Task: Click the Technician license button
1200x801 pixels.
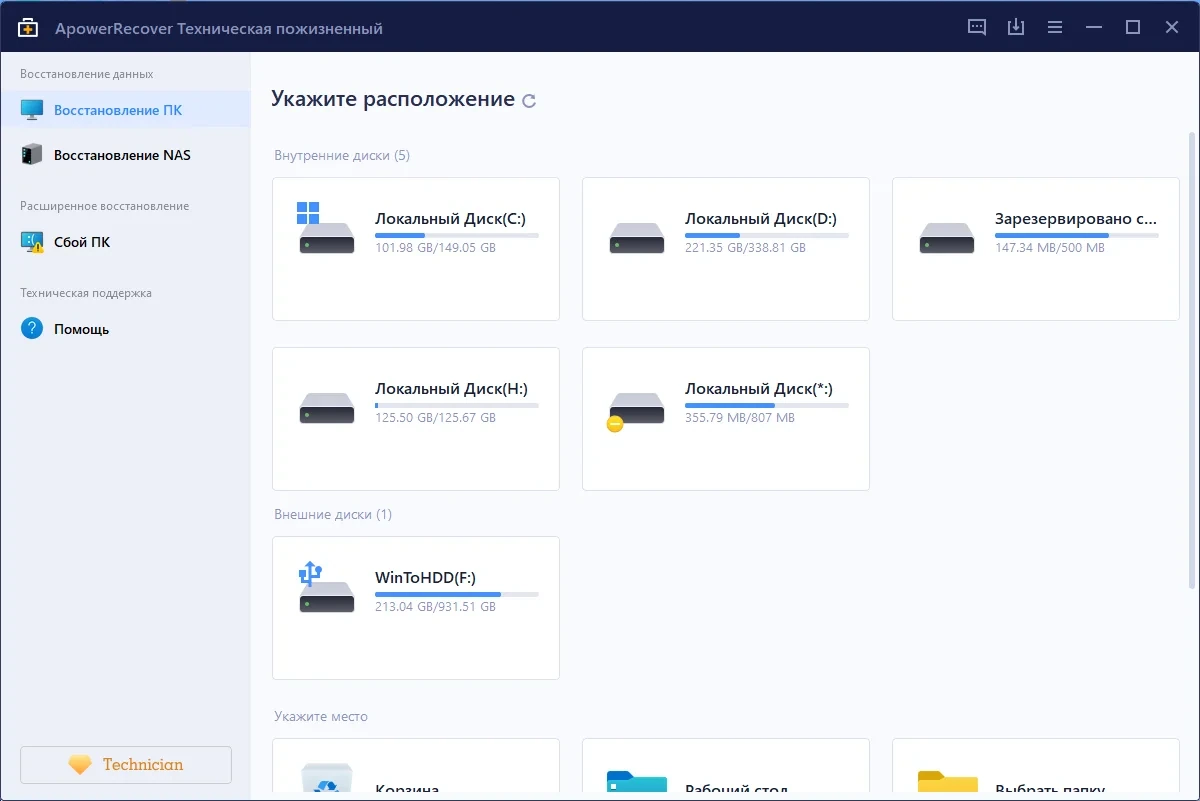Action: [x=126, y=765]
